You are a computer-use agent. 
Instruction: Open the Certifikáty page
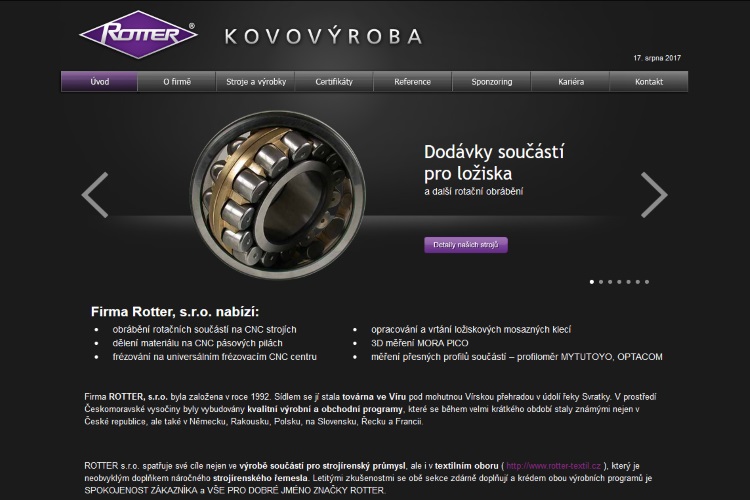[x=334, y=81]
